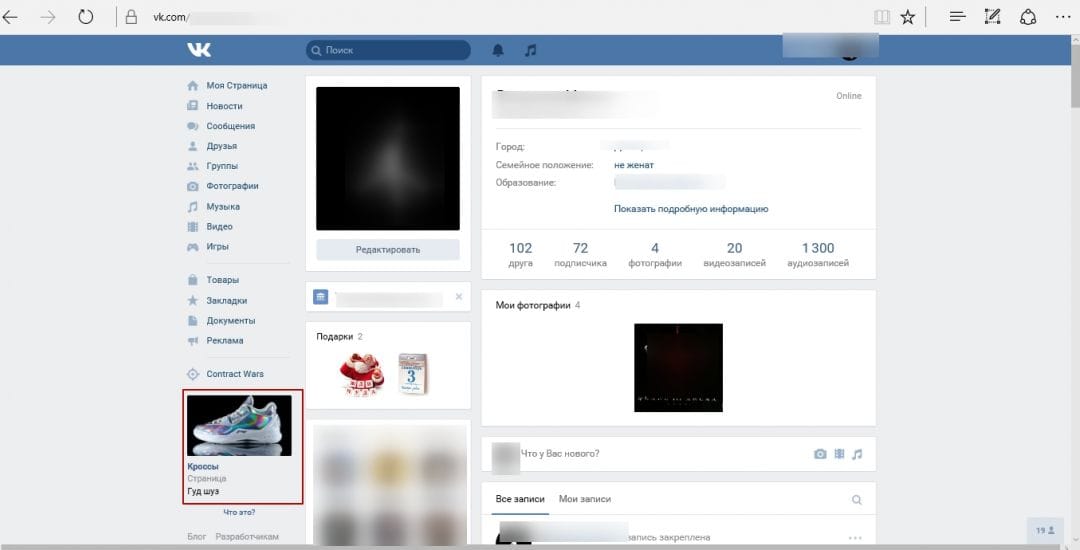Click the camera icon in post box
Screen dimensions: 1080x550
[x=820, y=454]
